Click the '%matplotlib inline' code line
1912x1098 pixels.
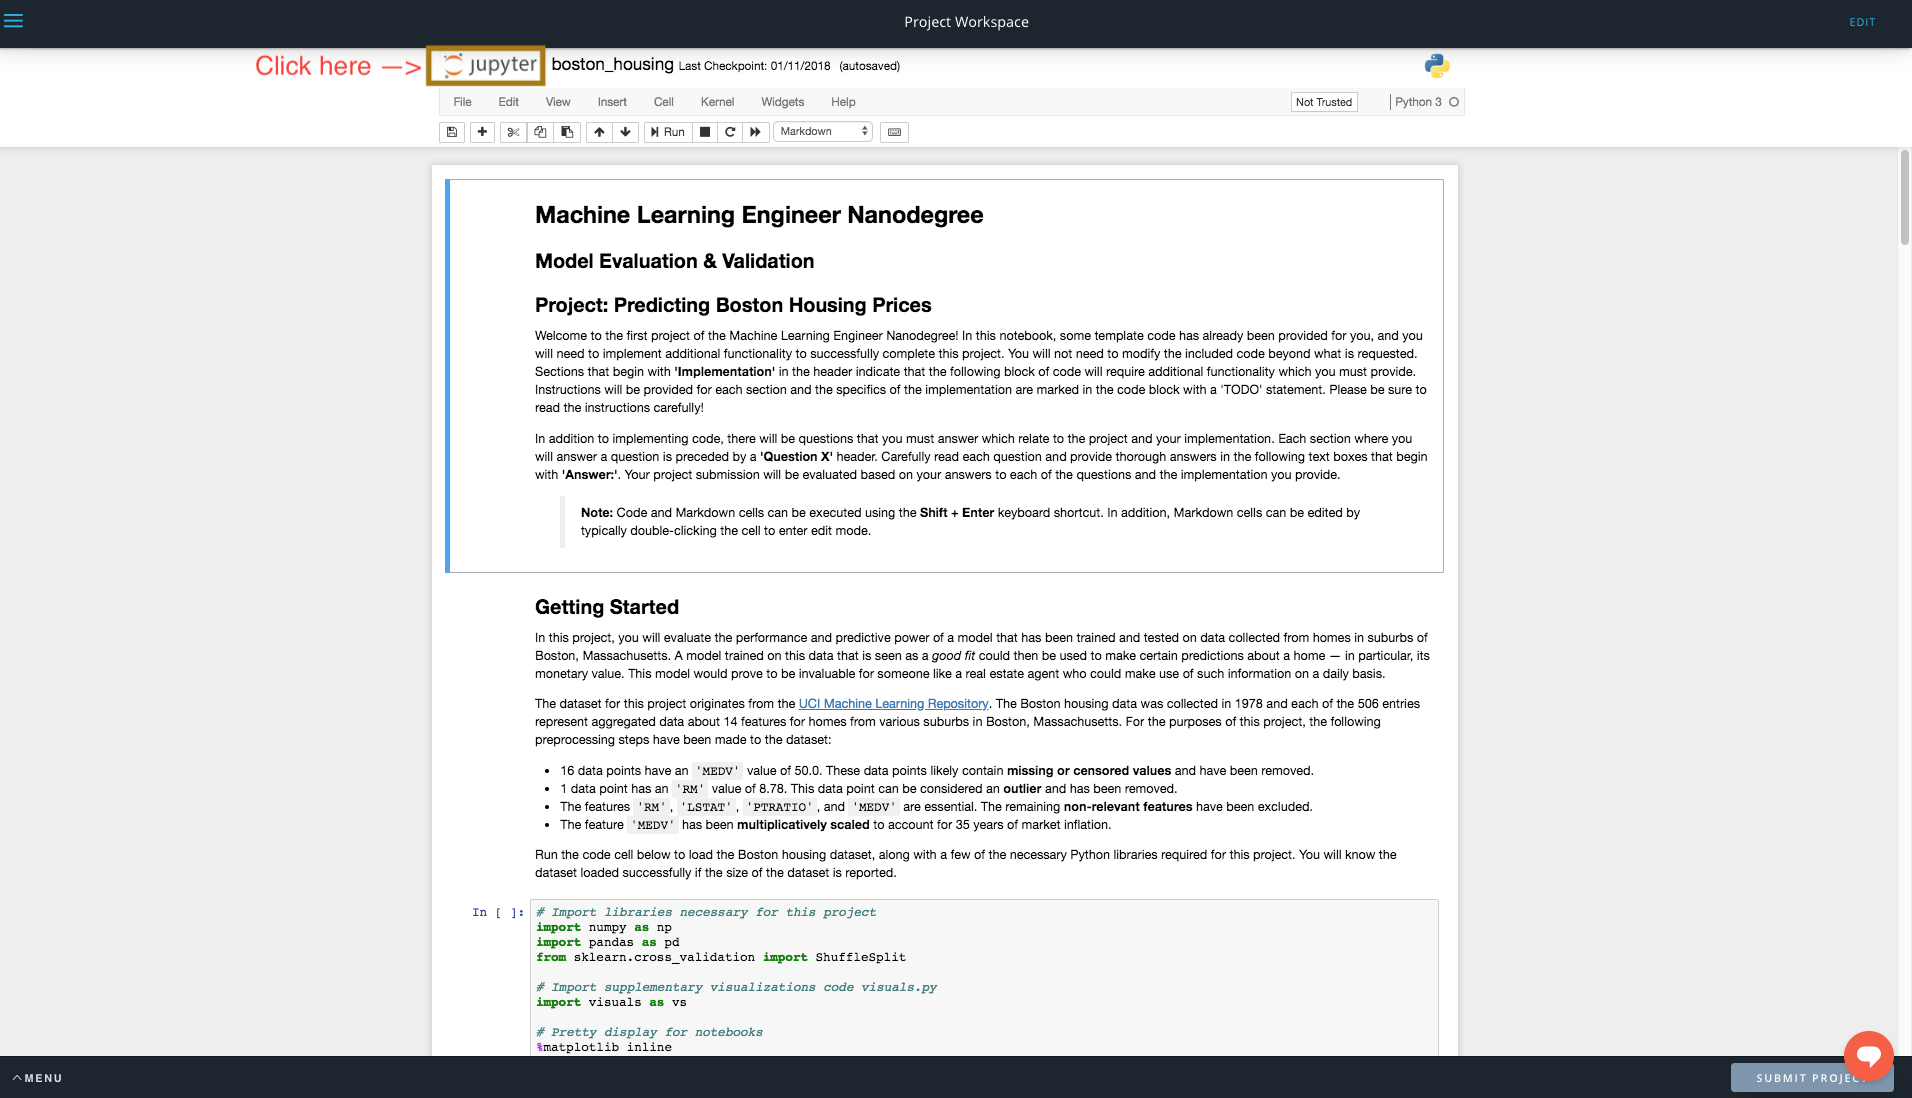(x=604, y=1047)
